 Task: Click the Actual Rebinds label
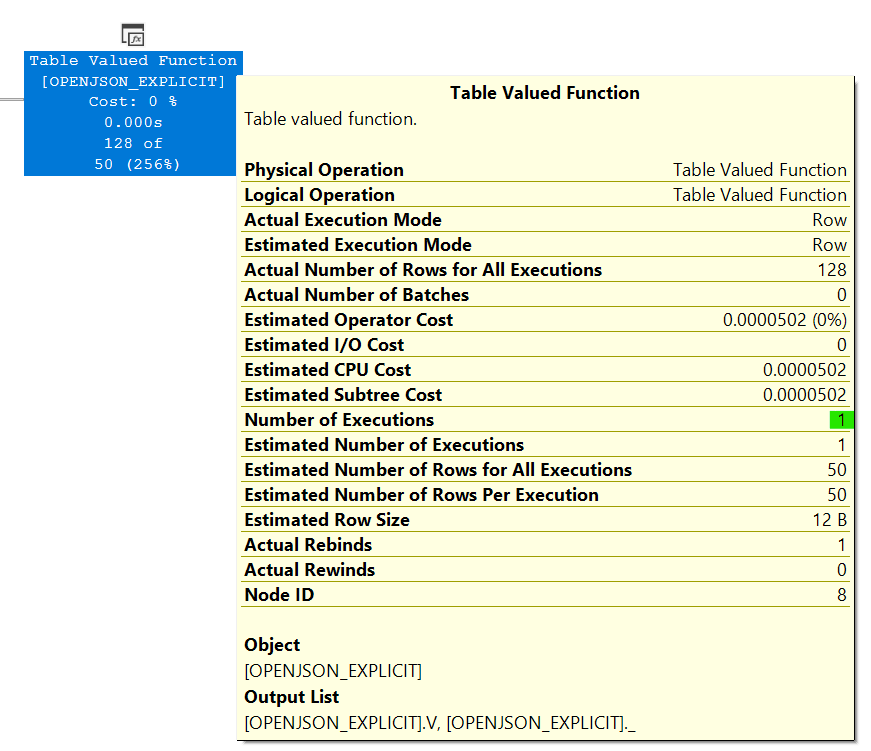tap(308, 545)
